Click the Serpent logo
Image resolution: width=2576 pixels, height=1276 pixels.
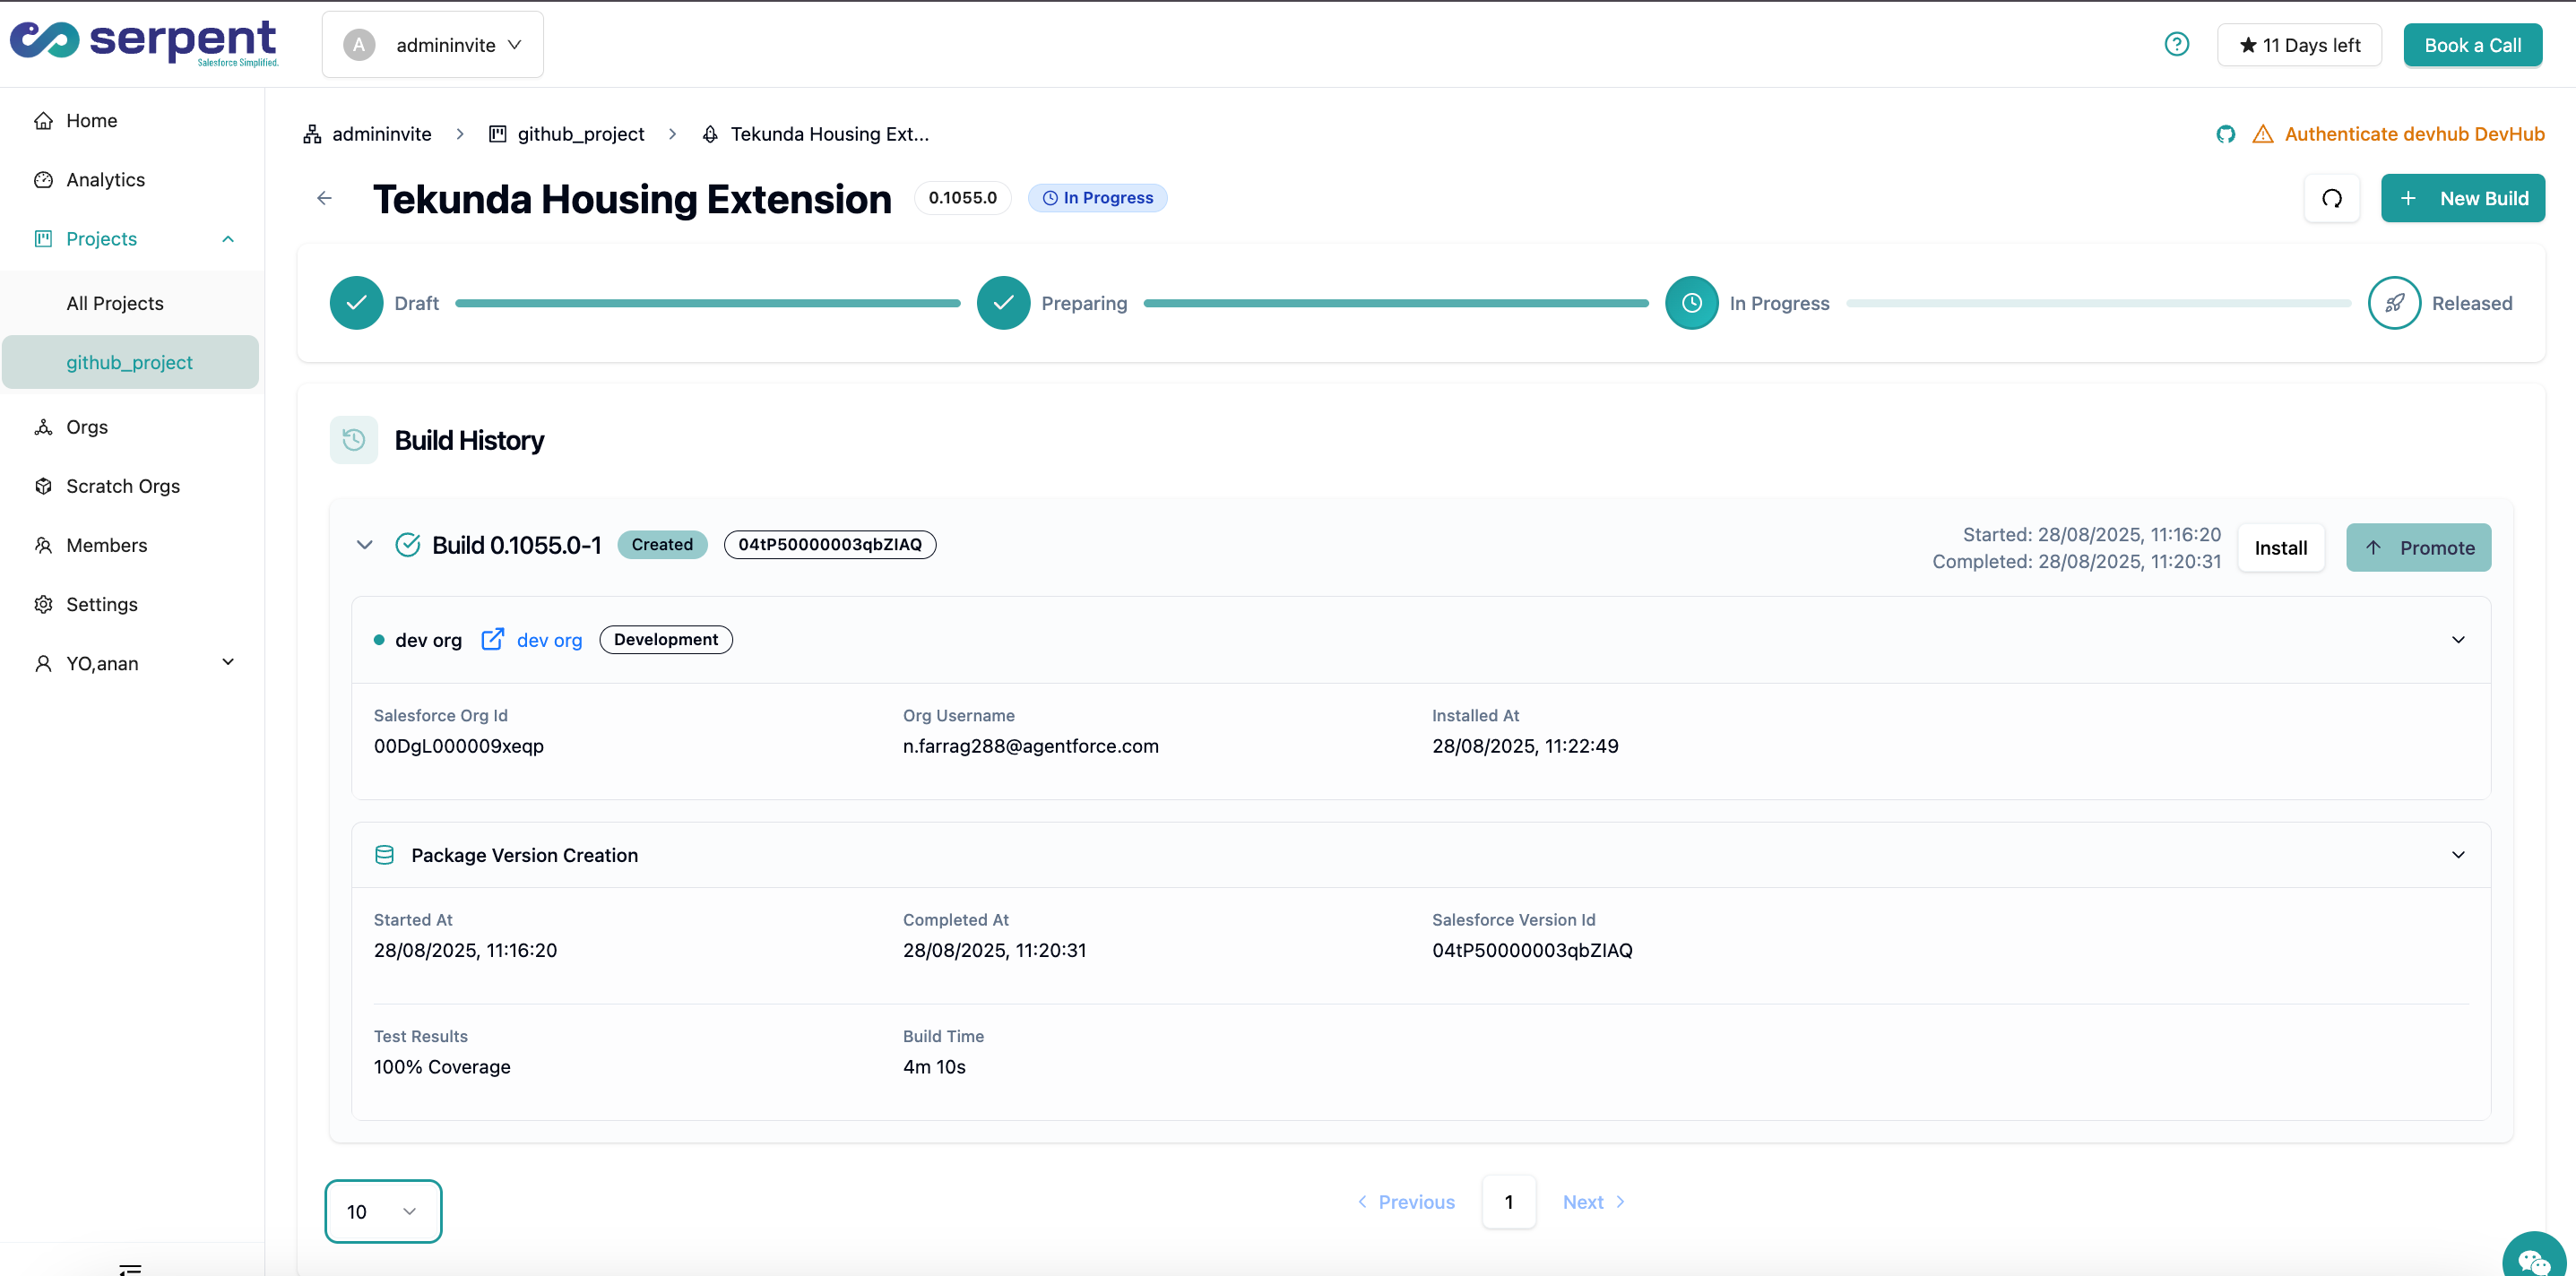144,43
